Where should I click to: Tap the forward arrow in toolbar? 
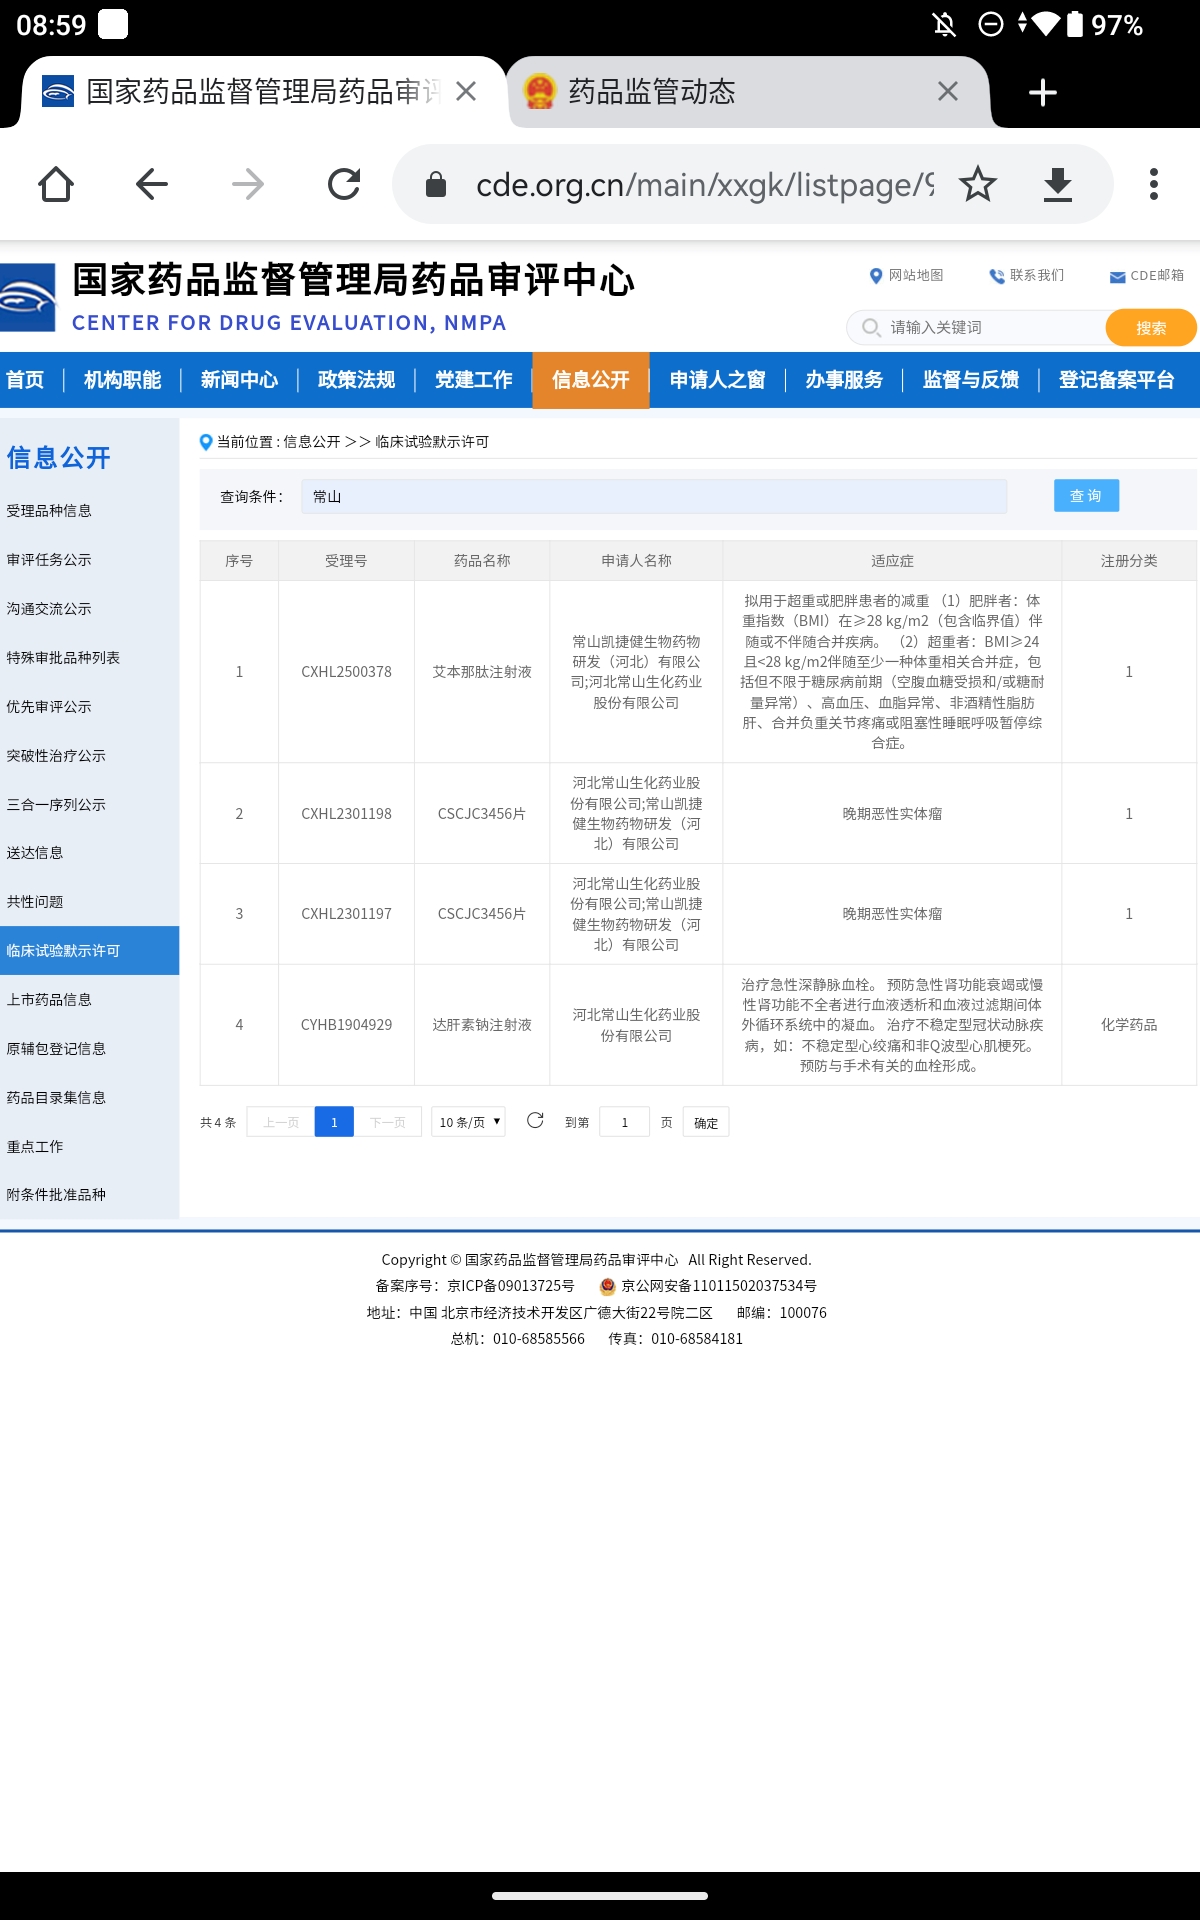point(248,184)
